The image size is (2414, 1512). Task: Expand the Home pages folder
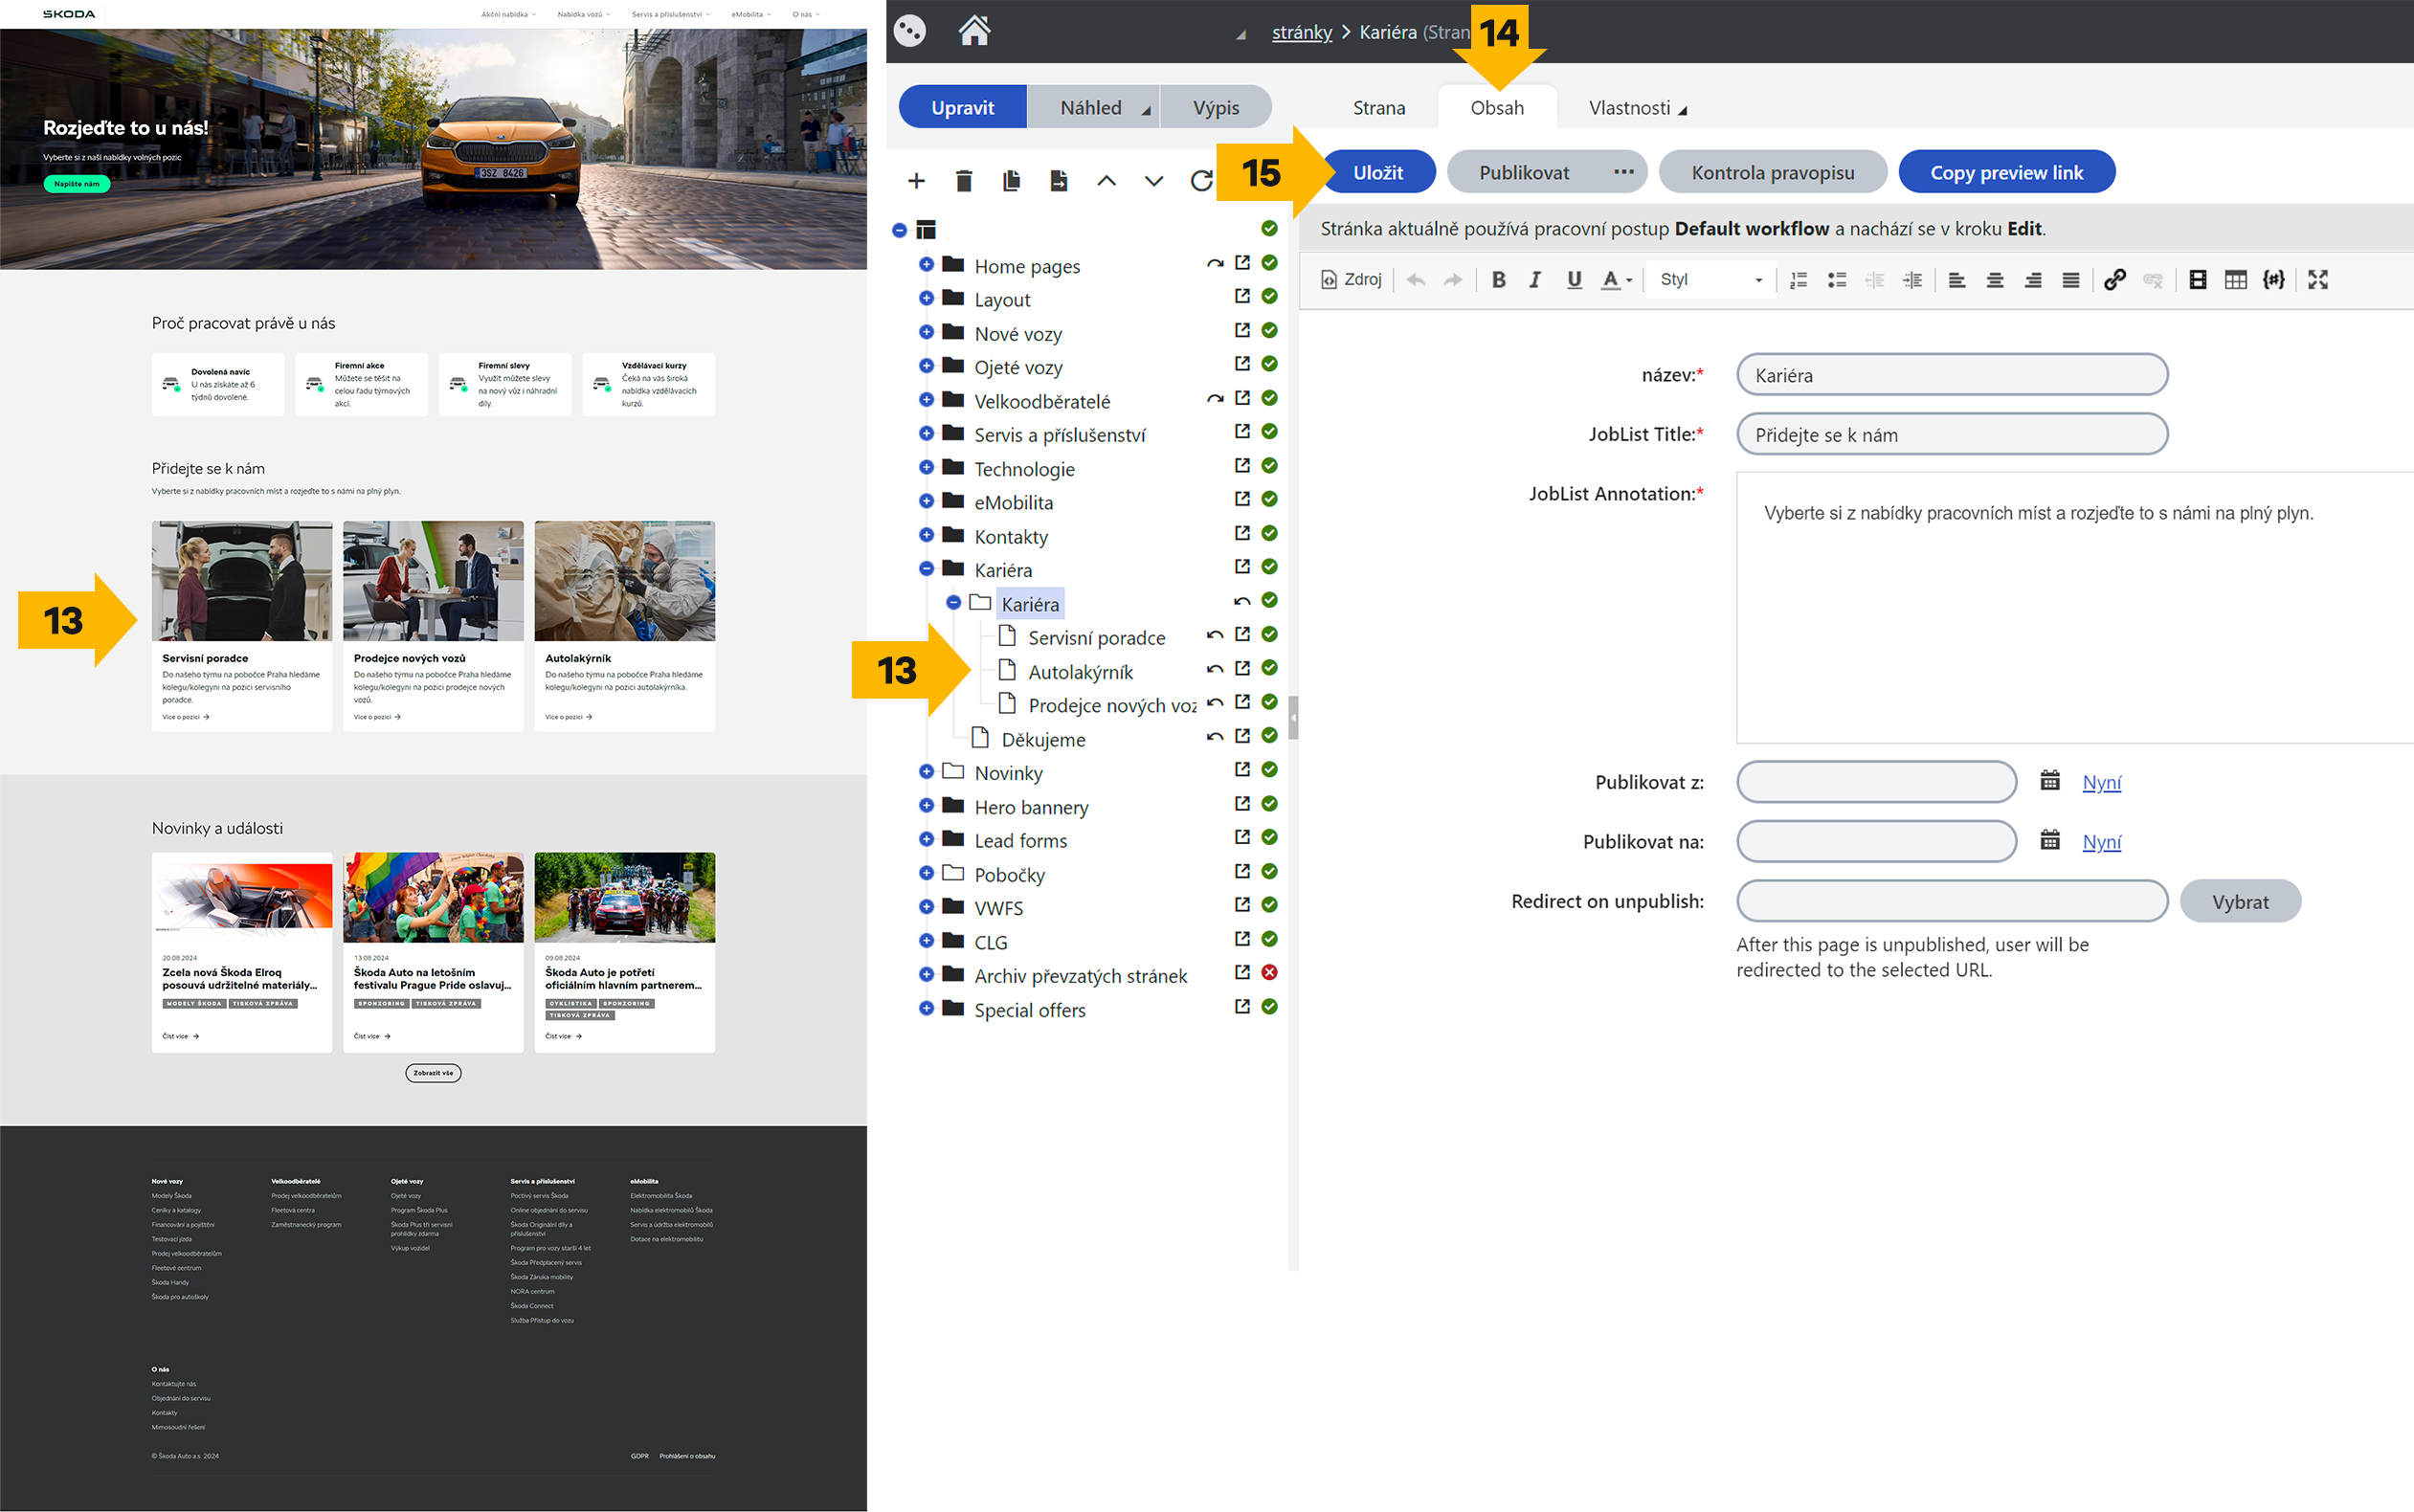pos(926,265)
